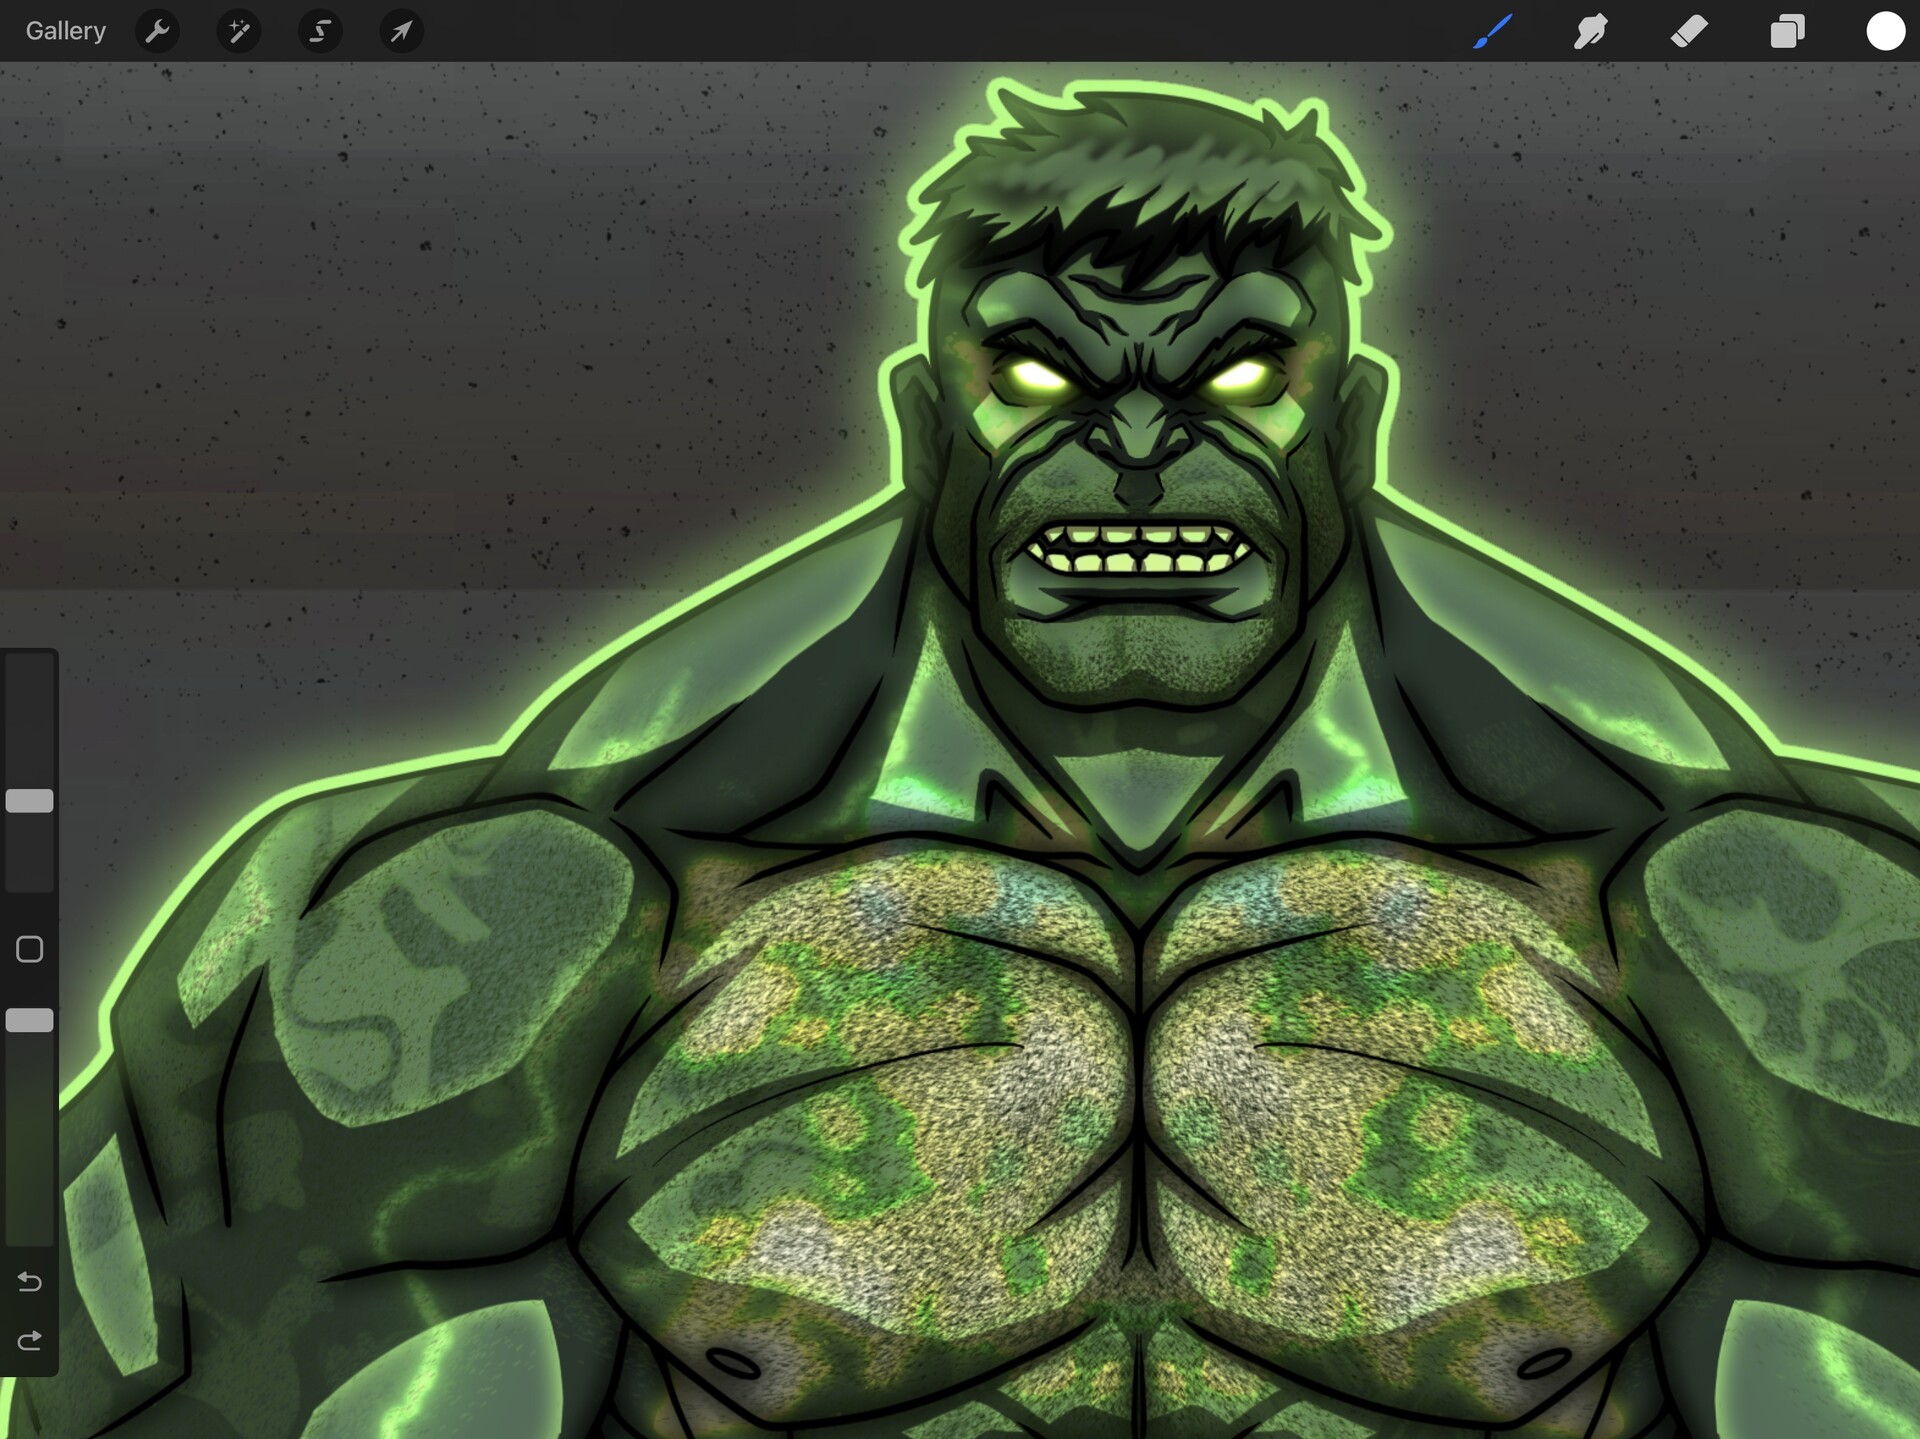Image resolution: width=1920 pixels, height=1439 pixels.
Task: Tap the brush opacity slider handle
Action: click(x=30, y=1020)
